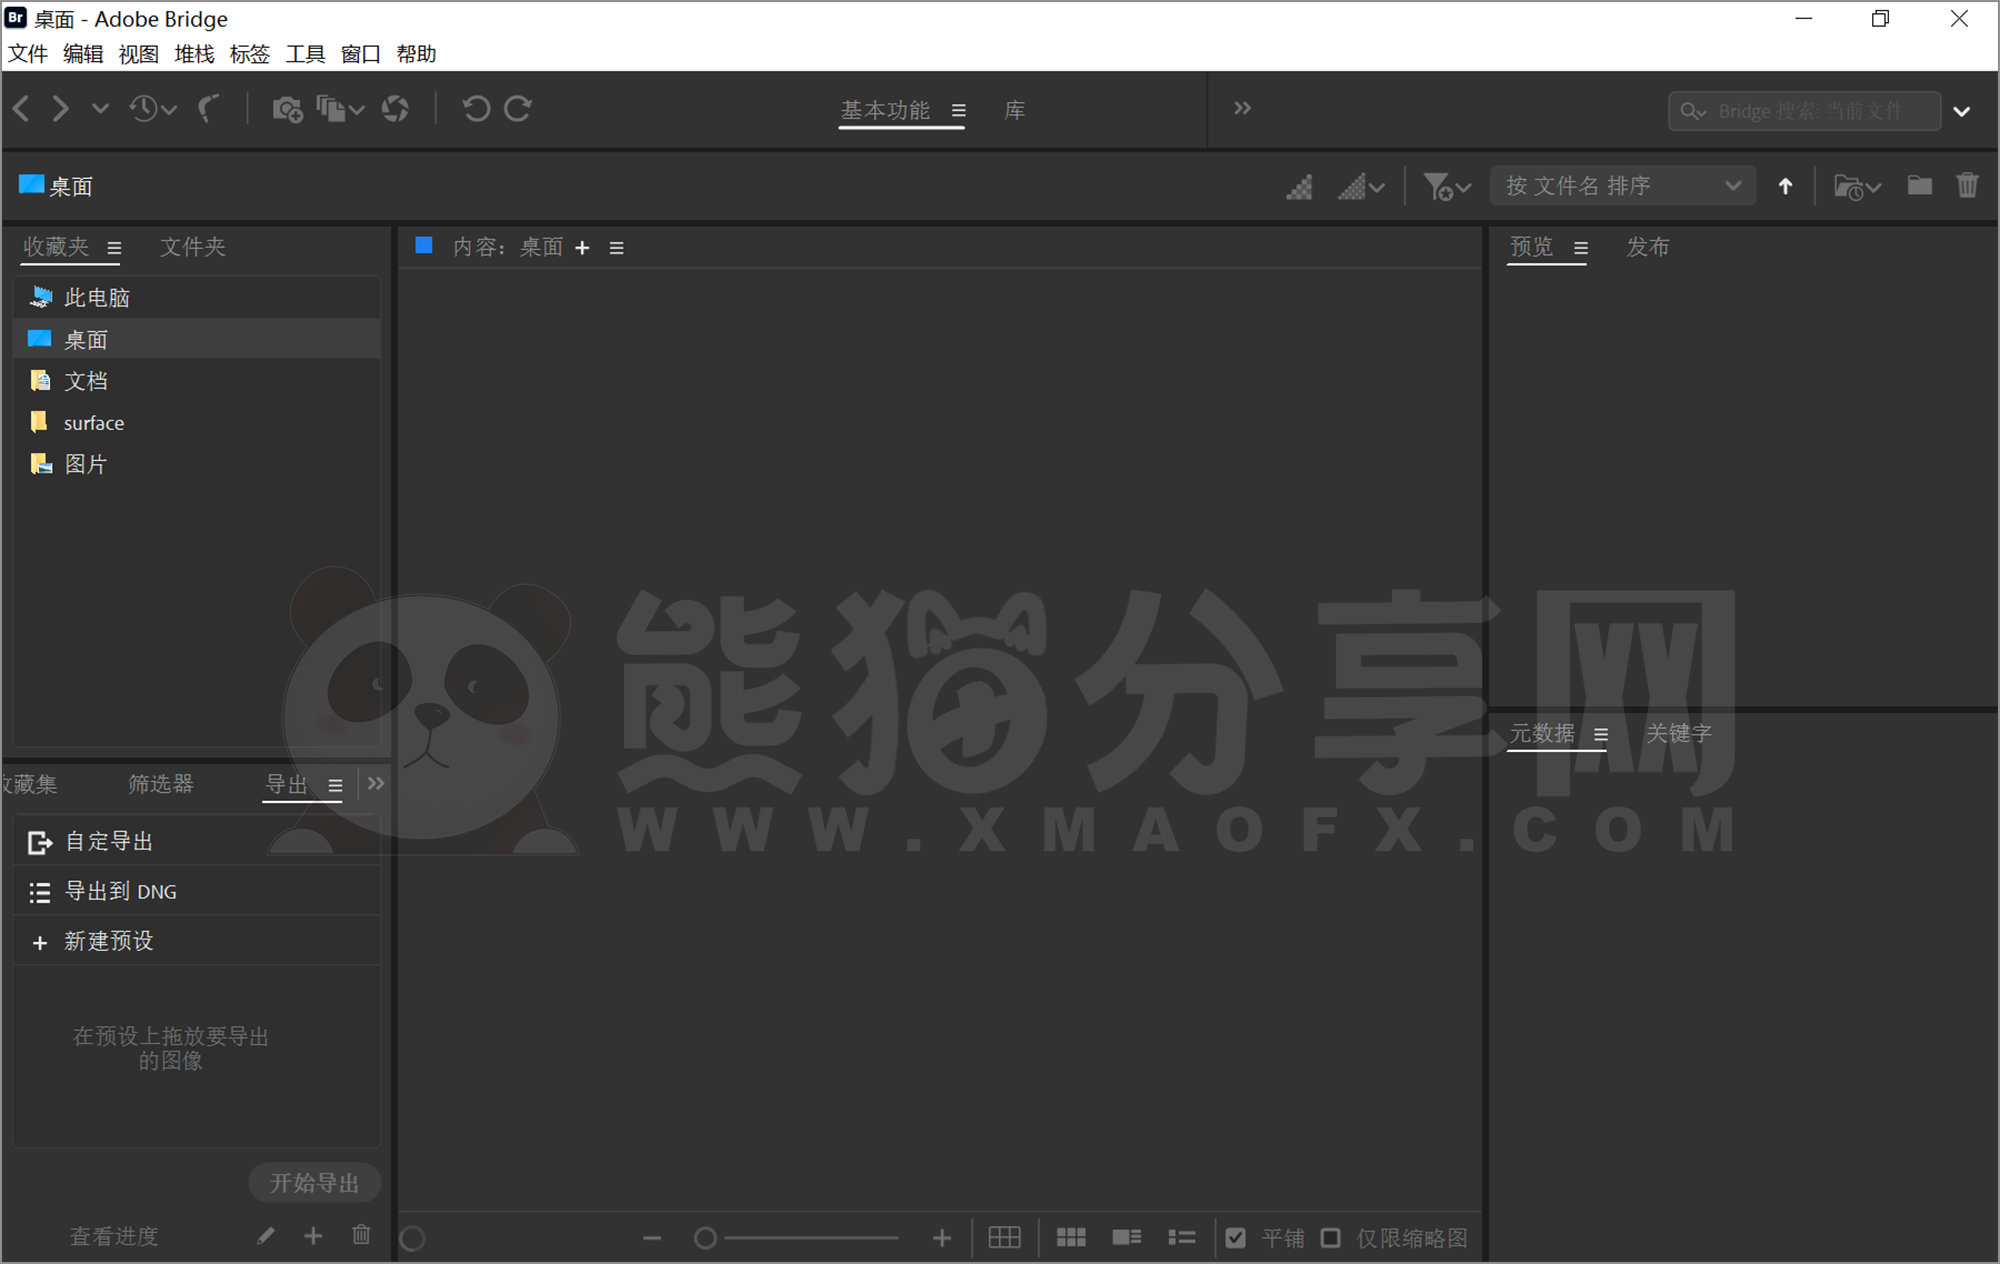The height and width of the screenshot is (1264, 2000).
Task: Switch content view to list view icon
Action: 1181,1238
